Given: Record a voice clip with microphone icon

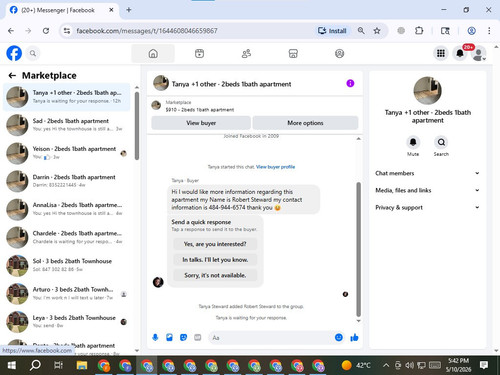Looking at the screenshot, I should point(155,338).
